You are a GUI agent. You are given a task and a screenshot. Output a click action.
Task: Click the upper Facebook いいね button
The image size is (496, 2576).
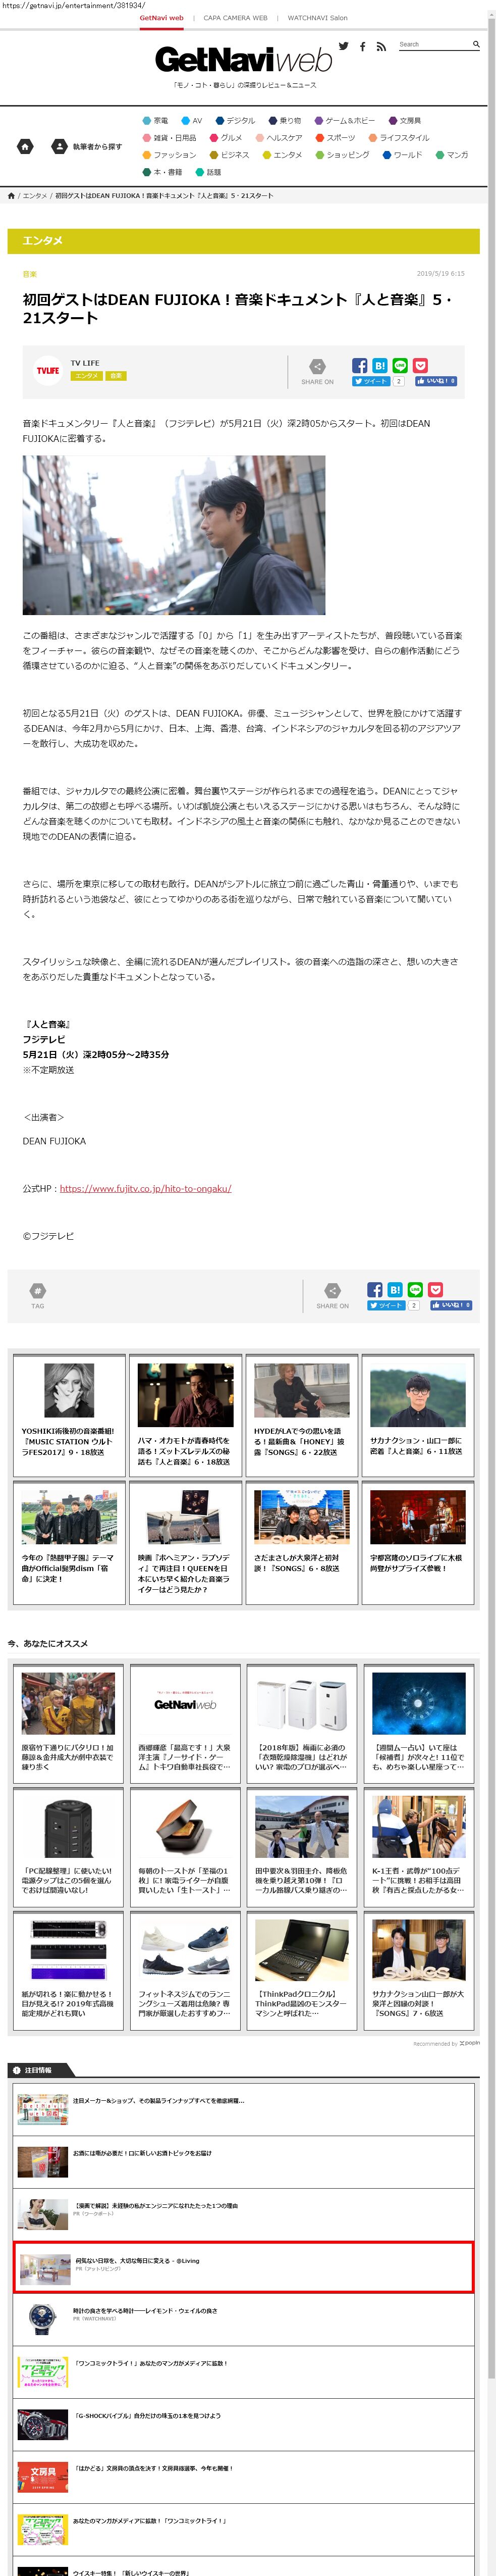point(436,381)
